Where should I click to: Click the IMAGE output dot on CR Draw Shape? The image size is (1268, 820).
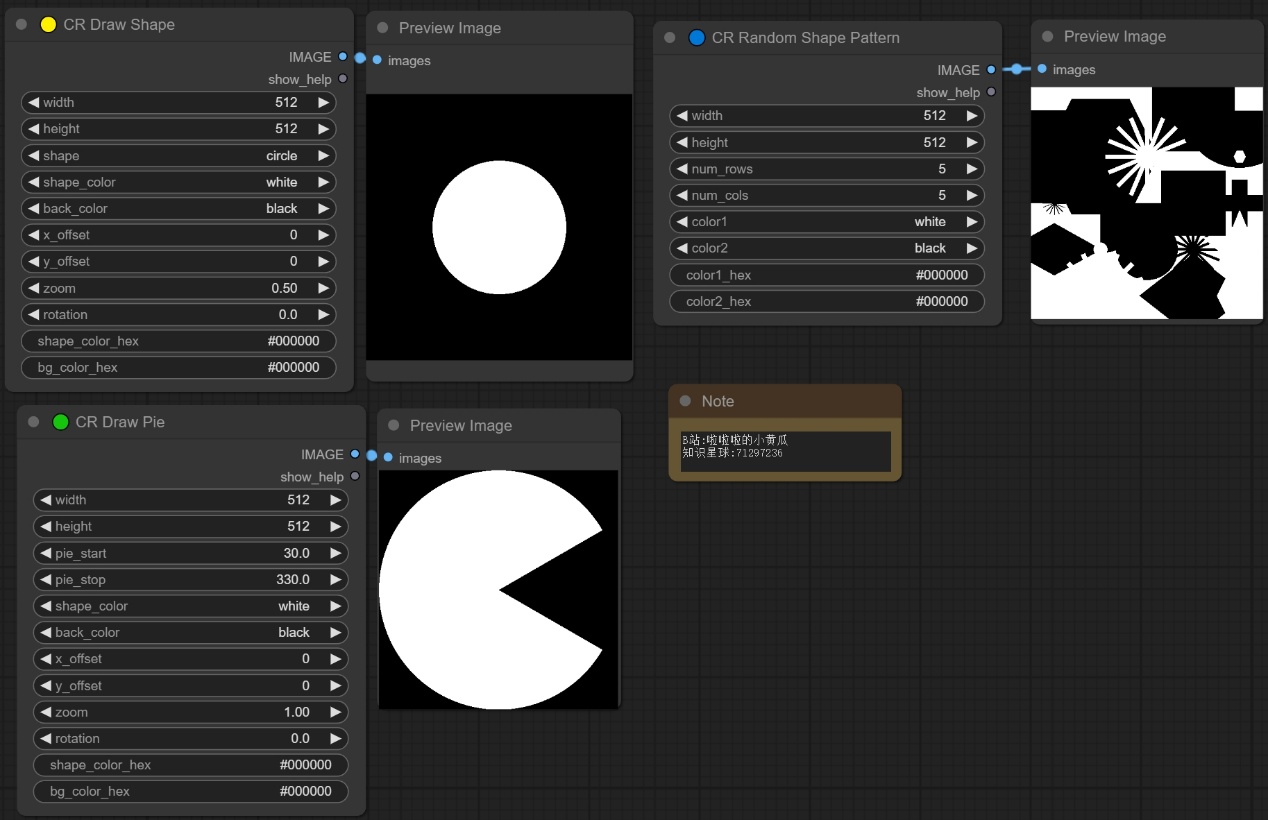(x=342, y=57)
